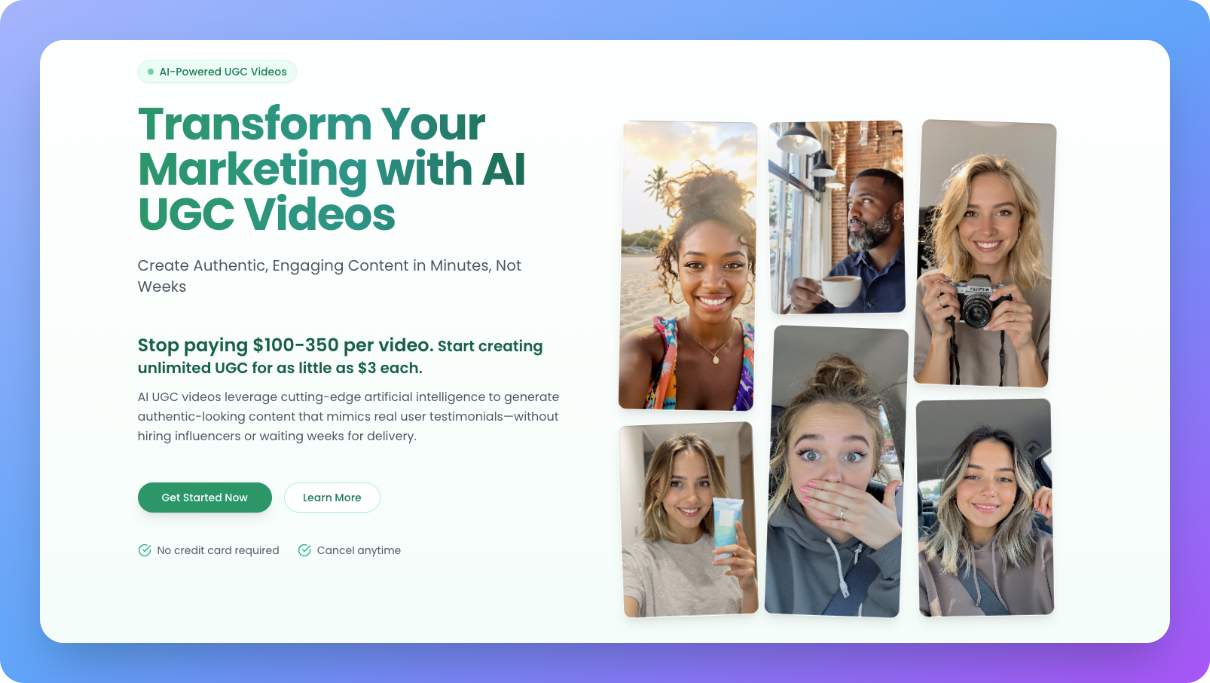This screenshot has width=1210, height=683.
Task: Click the Get Started Now button
Action: click(204, 497)
